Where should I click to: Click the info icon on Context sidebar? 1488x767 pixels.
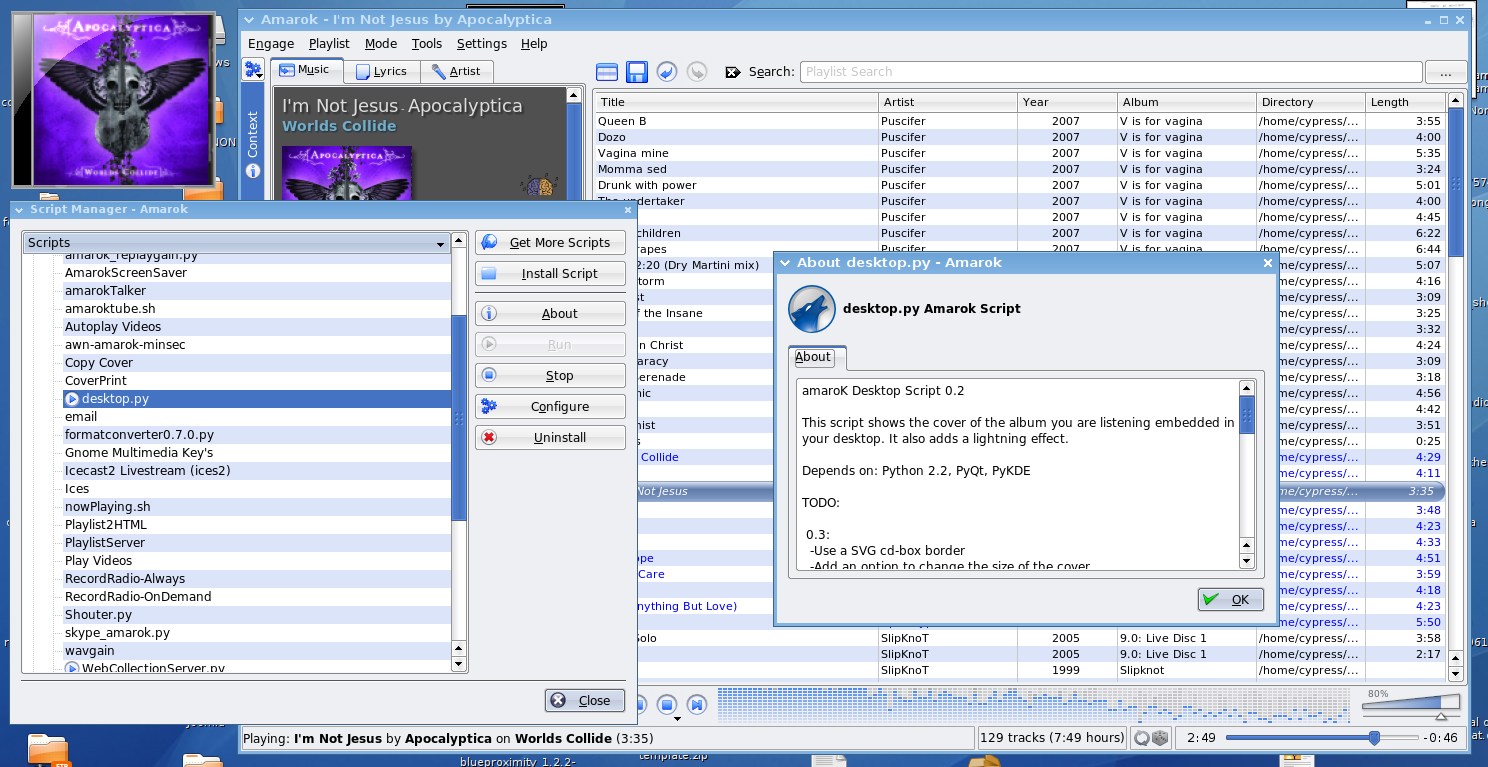click(x=253, y=170)
